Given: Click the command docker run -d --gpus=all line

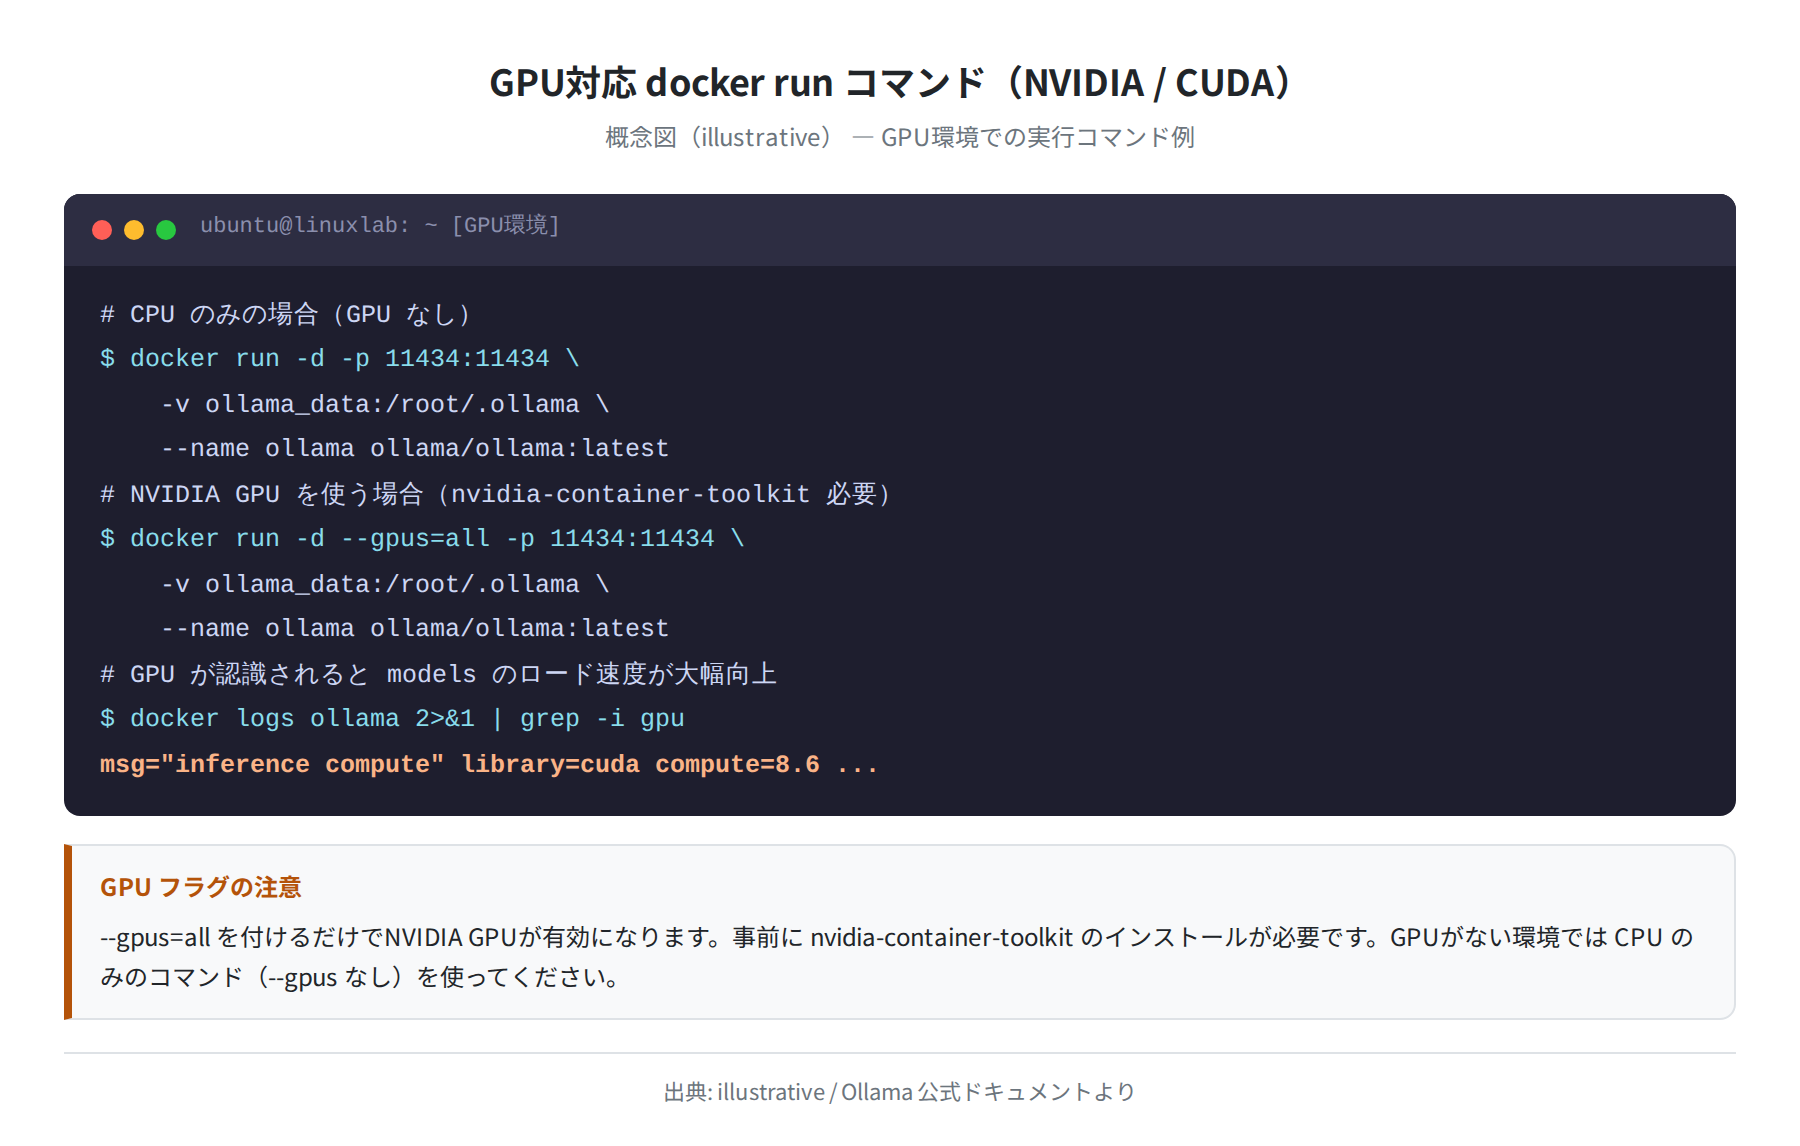Looking at the screenshot, I should pos(422,538).
